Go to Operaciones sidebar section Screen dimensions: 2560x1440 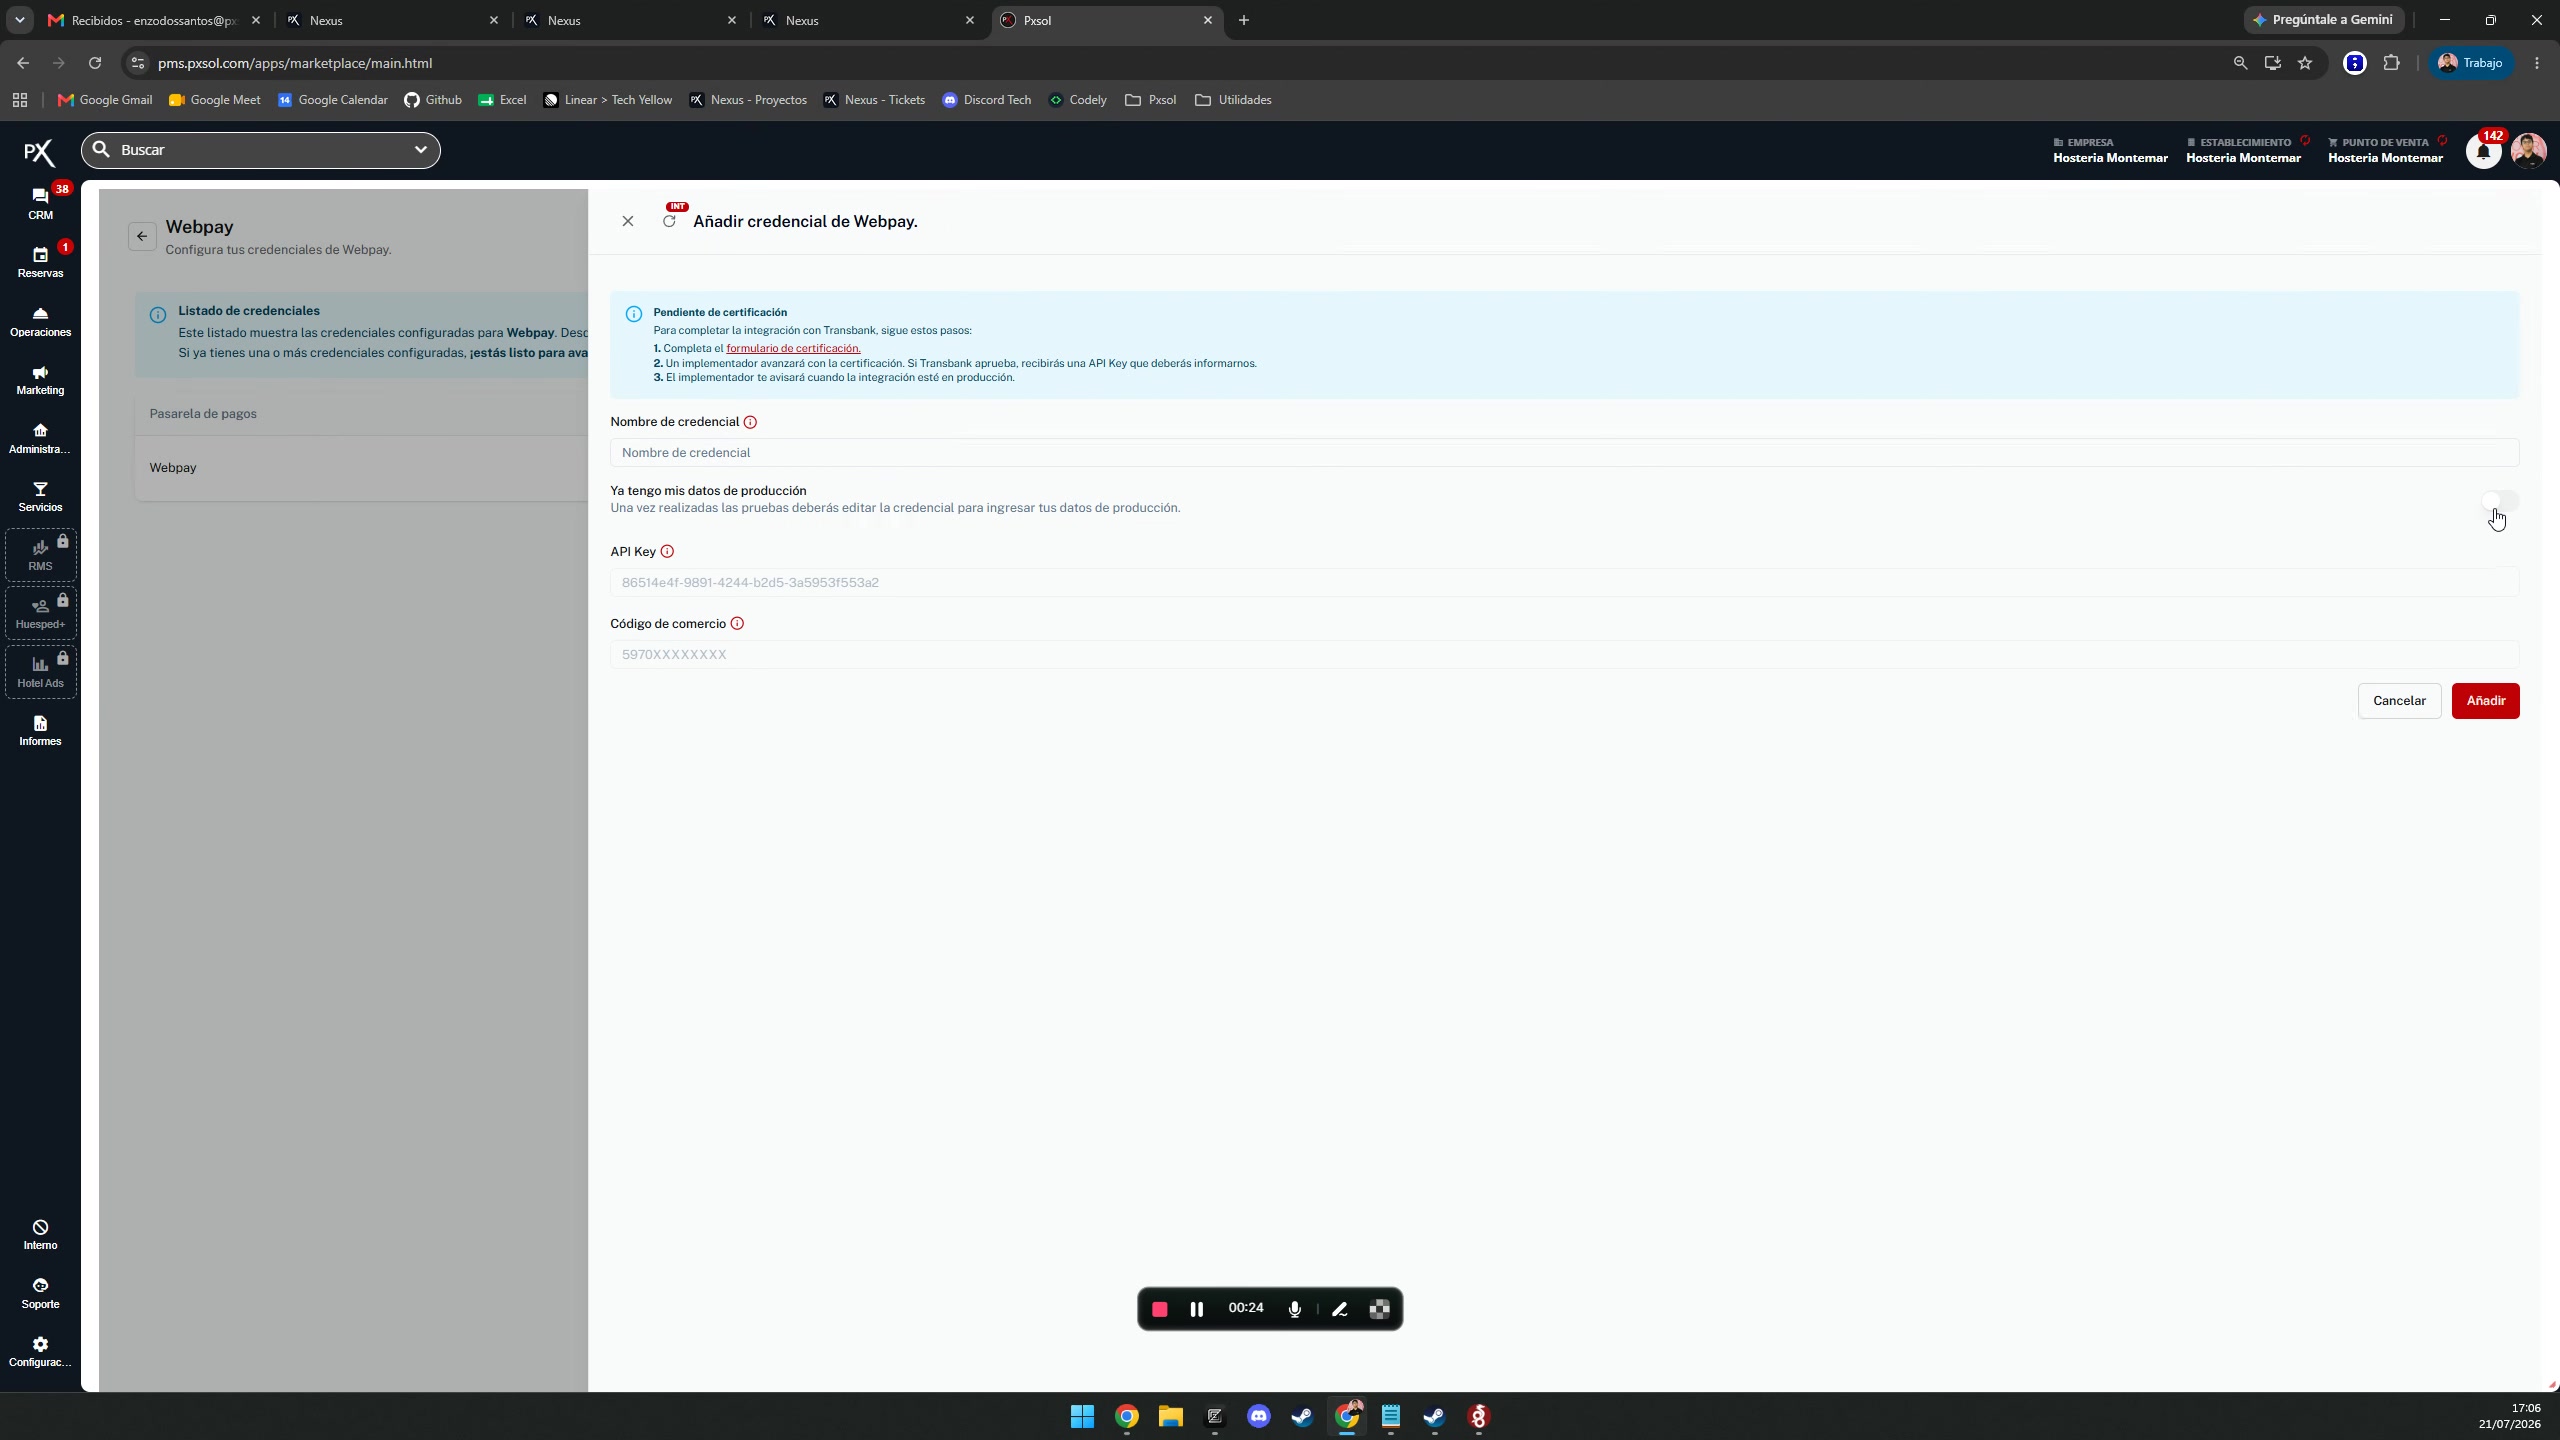(40, 321)
